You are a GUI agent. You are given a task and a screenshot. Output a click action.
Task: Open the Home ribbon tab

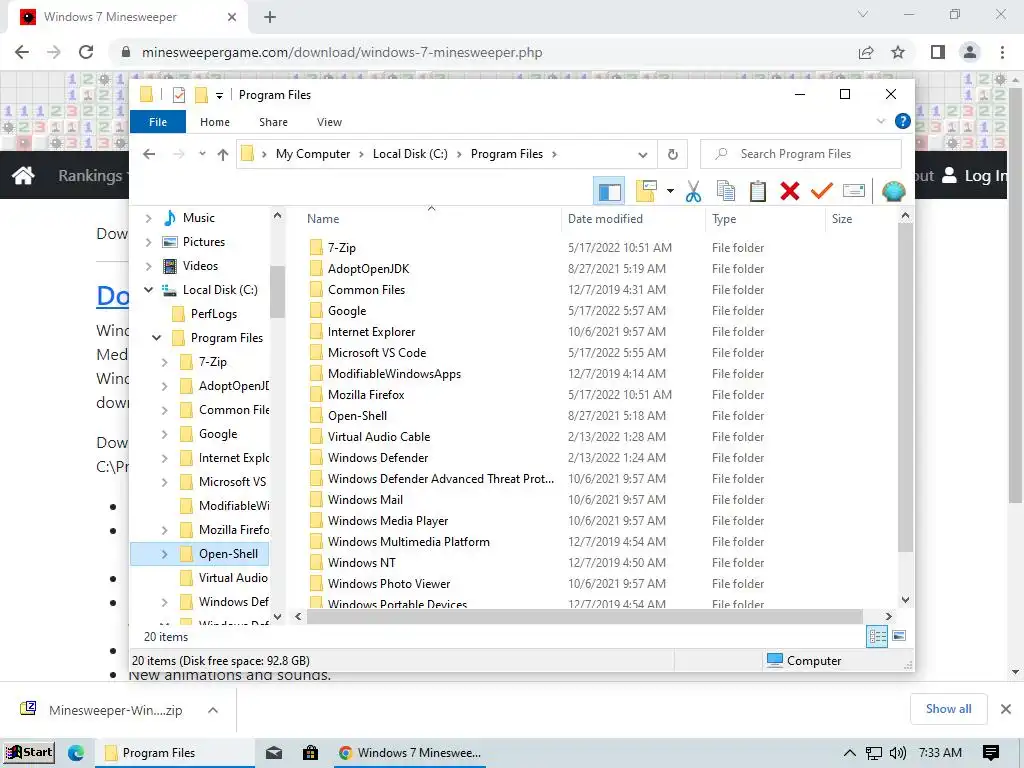[215, 122]
